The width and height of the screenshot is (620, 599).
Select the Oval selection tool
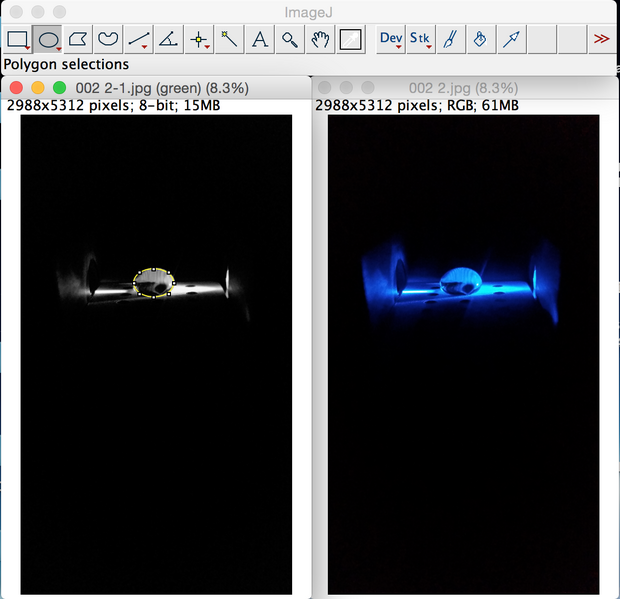pos(48,40)
